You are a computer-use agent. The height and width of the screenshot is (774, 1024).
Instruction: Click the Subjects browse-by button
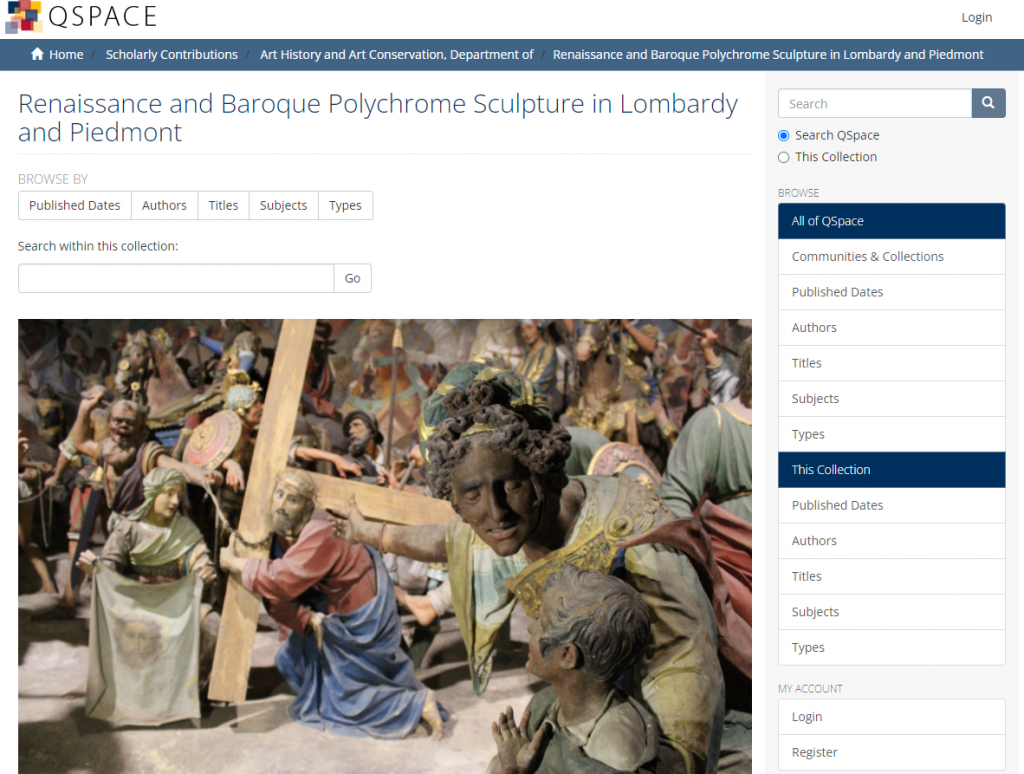coord(283,205)
